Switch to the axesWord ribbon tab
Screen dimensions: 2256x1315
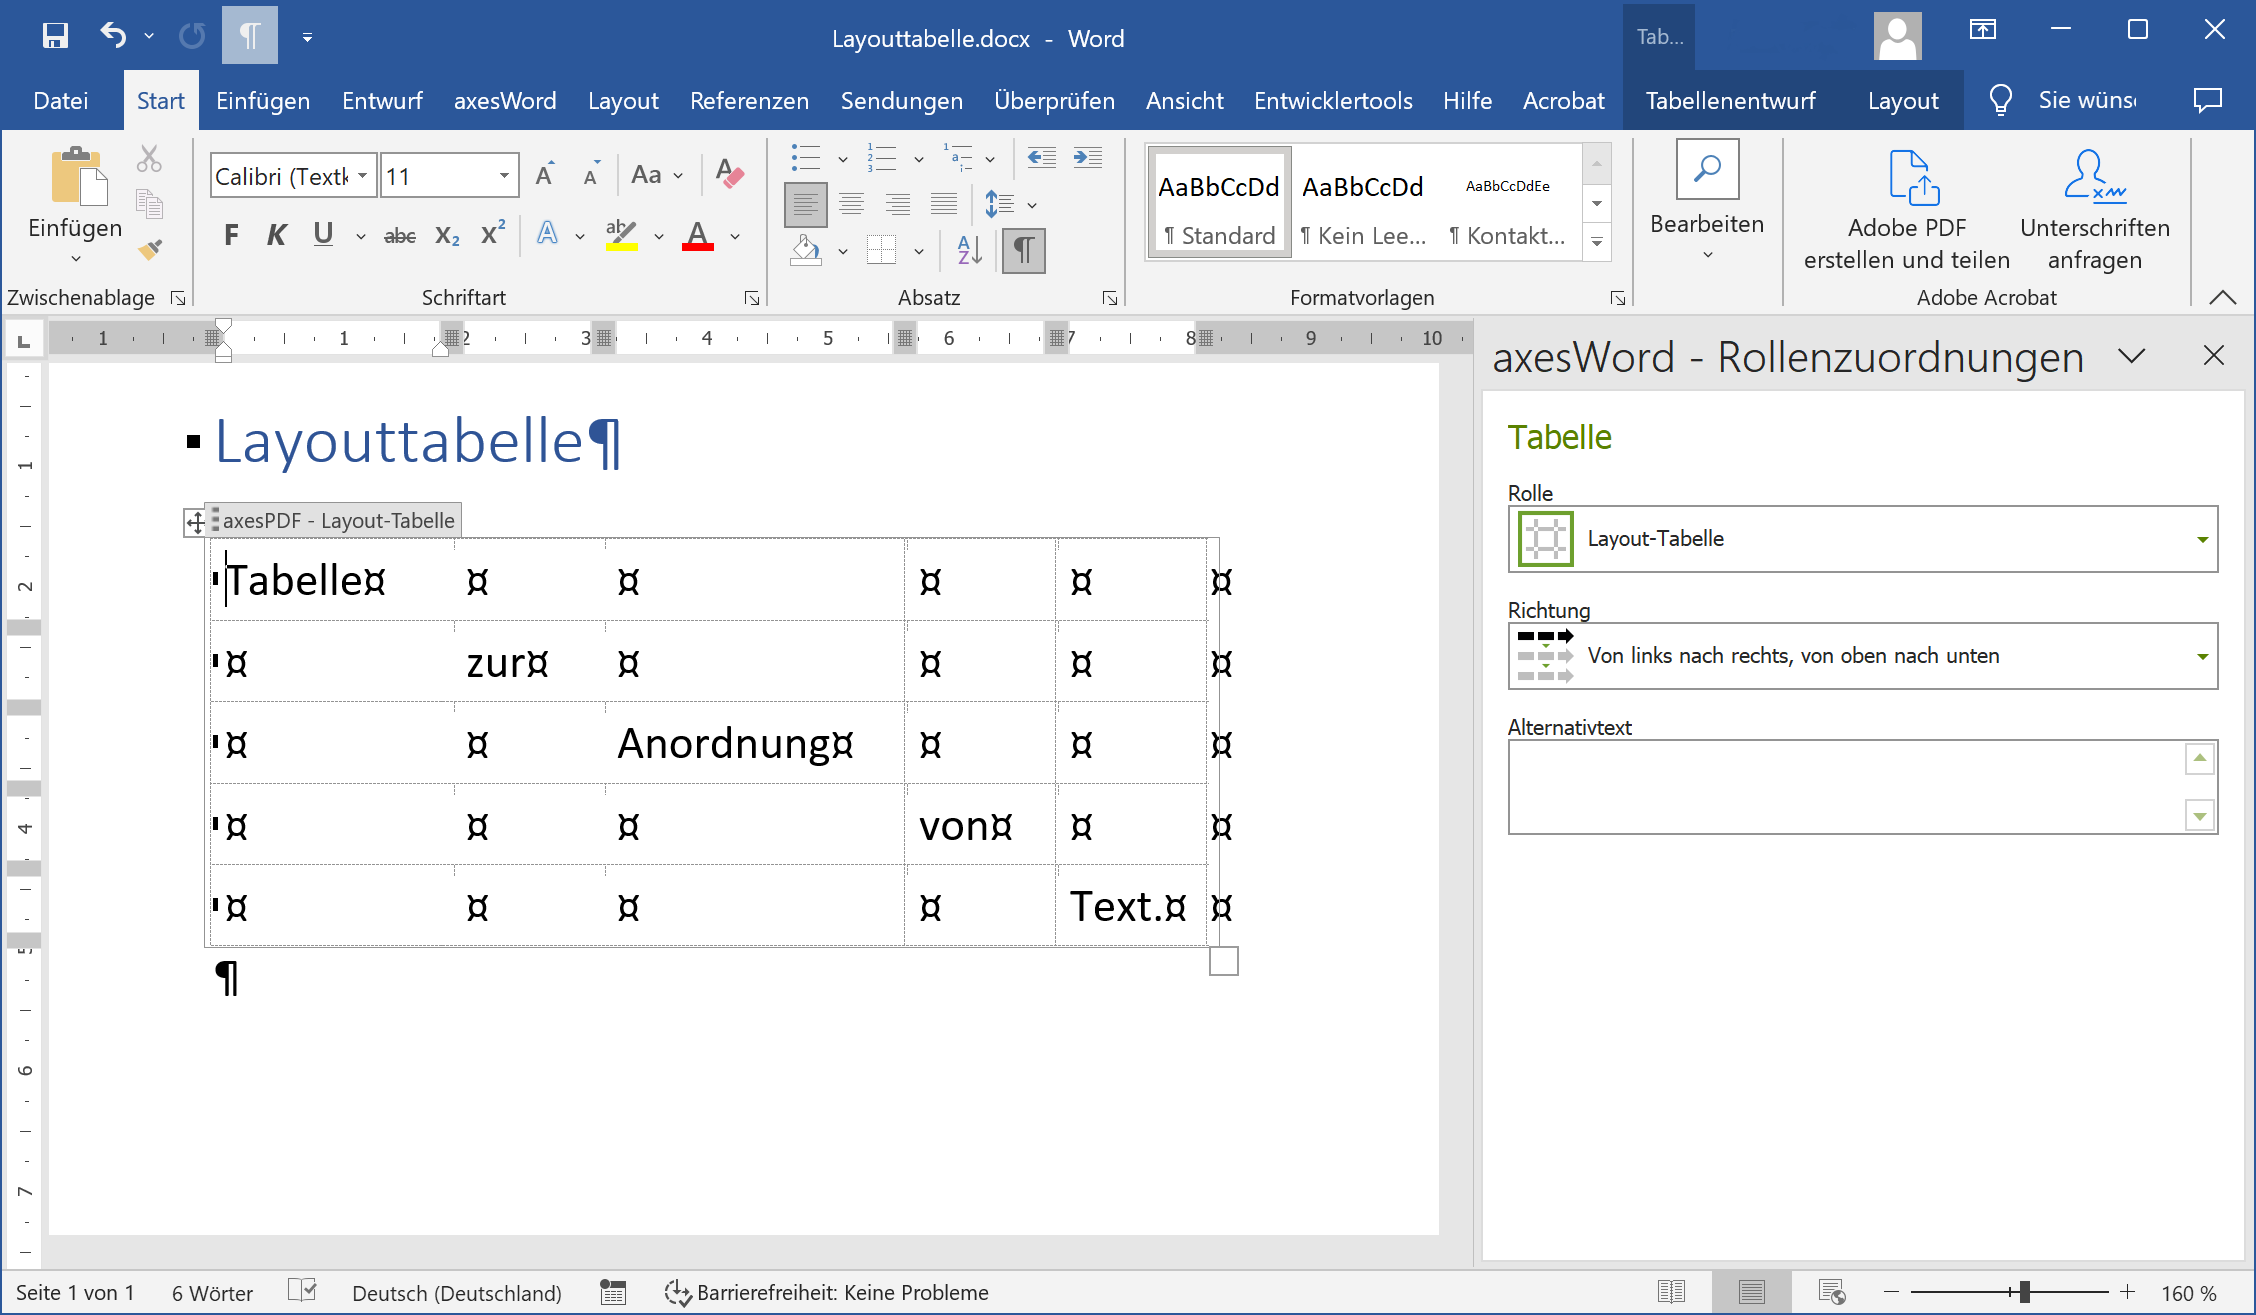tap(504, 101)
